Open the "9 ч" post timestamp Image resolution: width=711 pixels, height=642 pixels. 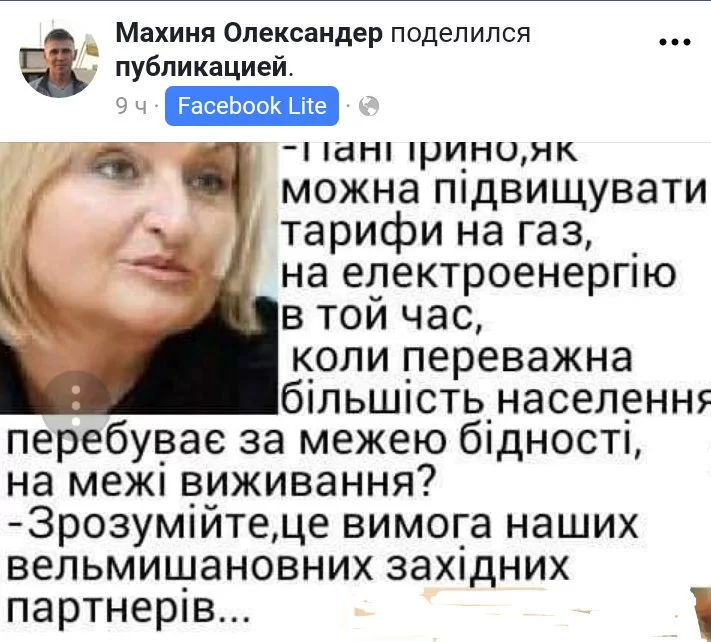coord(131,107)
